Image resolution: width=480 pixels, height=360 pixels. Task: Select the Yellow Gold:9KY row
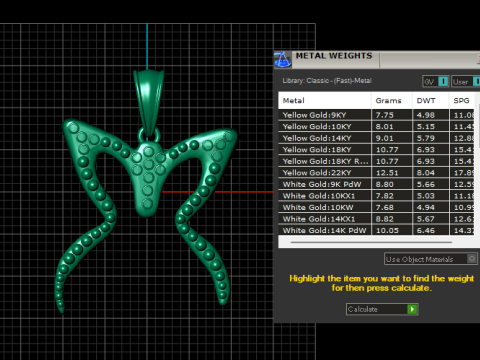tap(376, 115)
